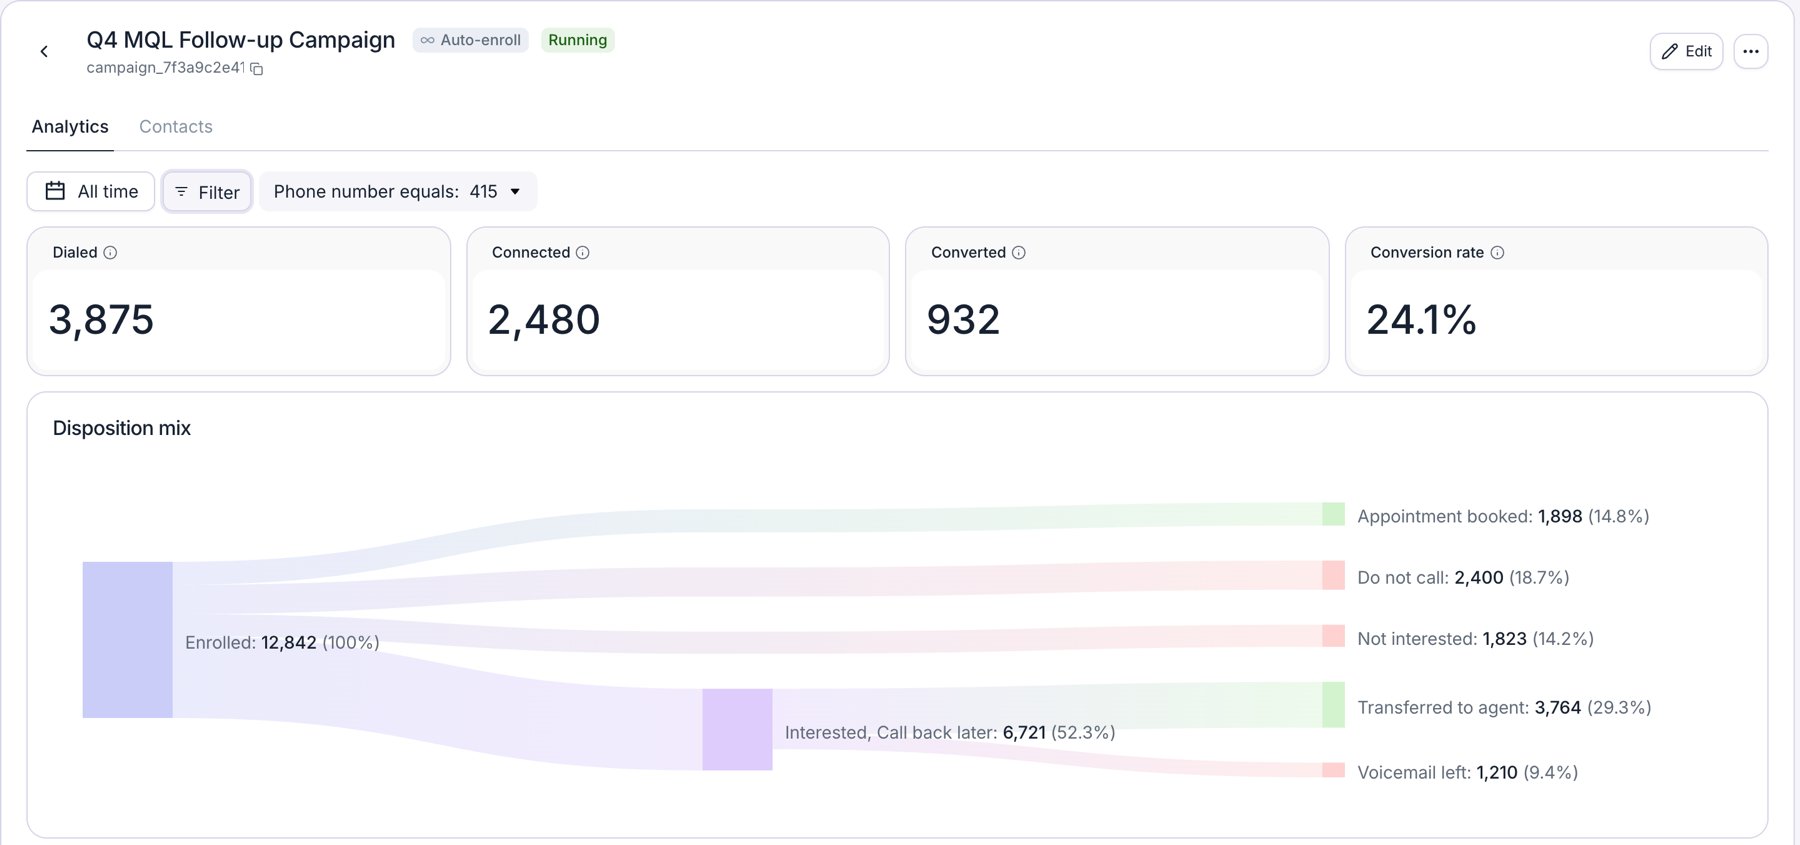Click the Enrolled: 12,842 label
1800x845 pixels.
coord(282,643)
